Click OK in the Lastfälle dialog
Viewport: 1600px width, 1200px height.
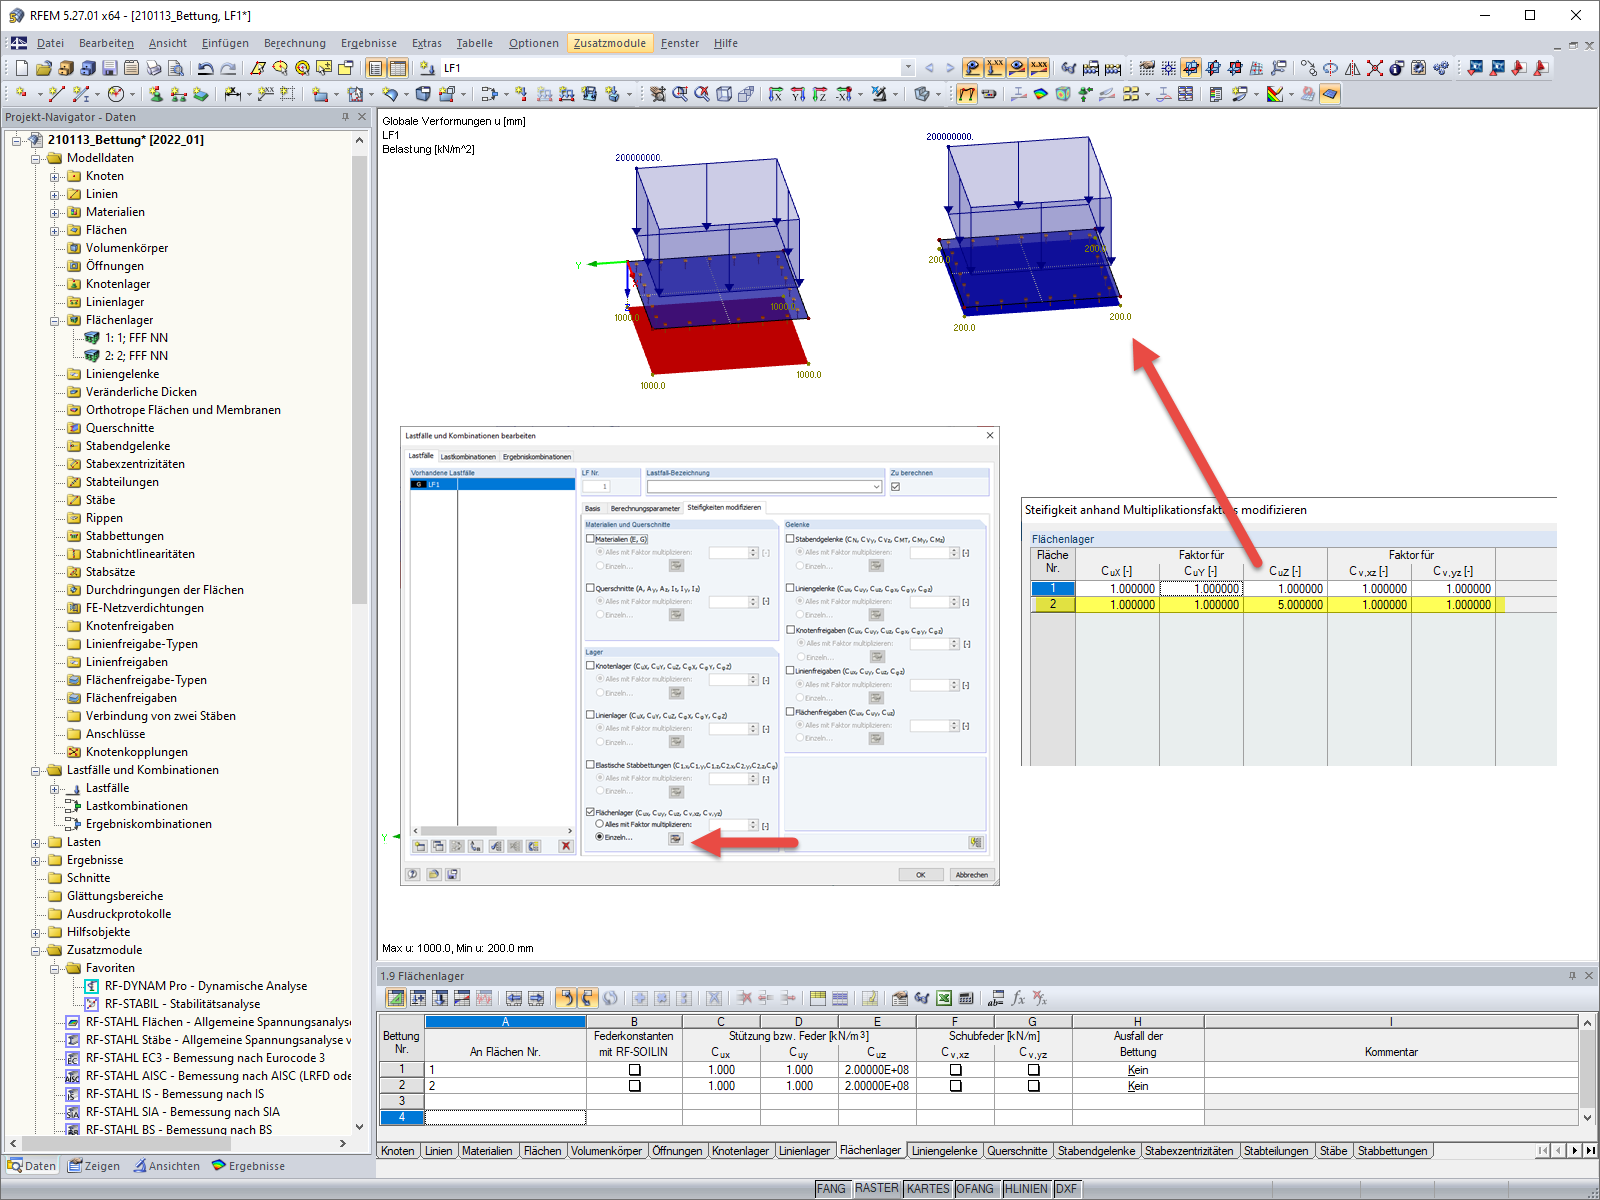[921, 874]
